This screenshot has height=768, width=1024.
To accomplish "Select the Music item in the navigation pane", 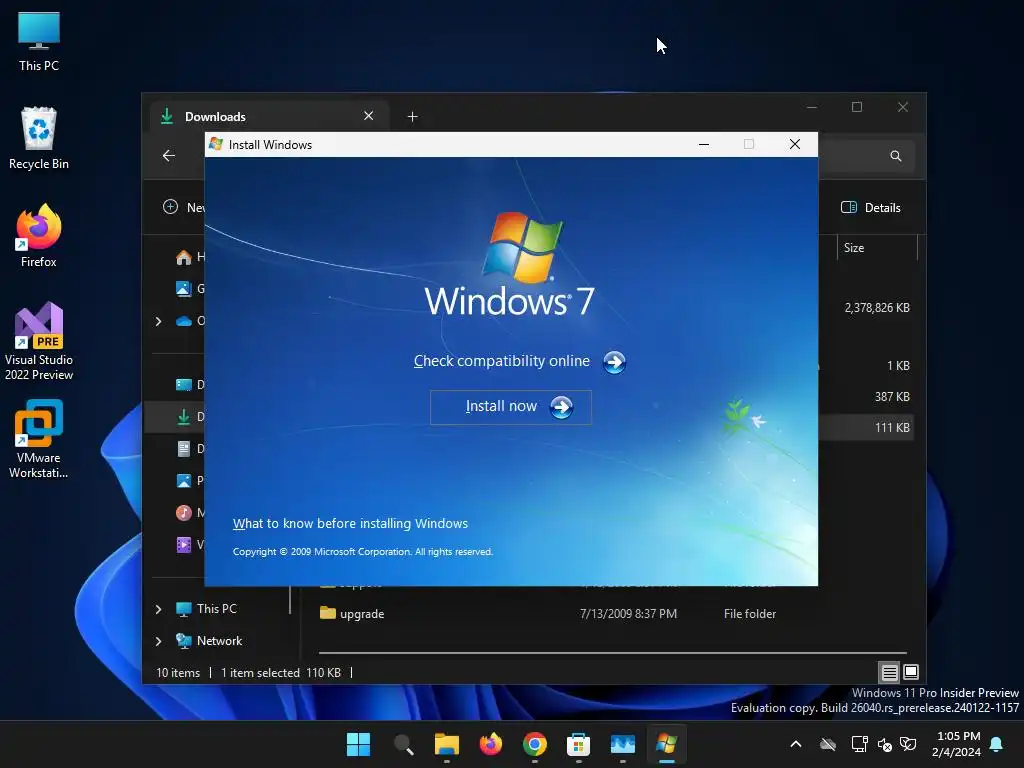I will 189,513.
